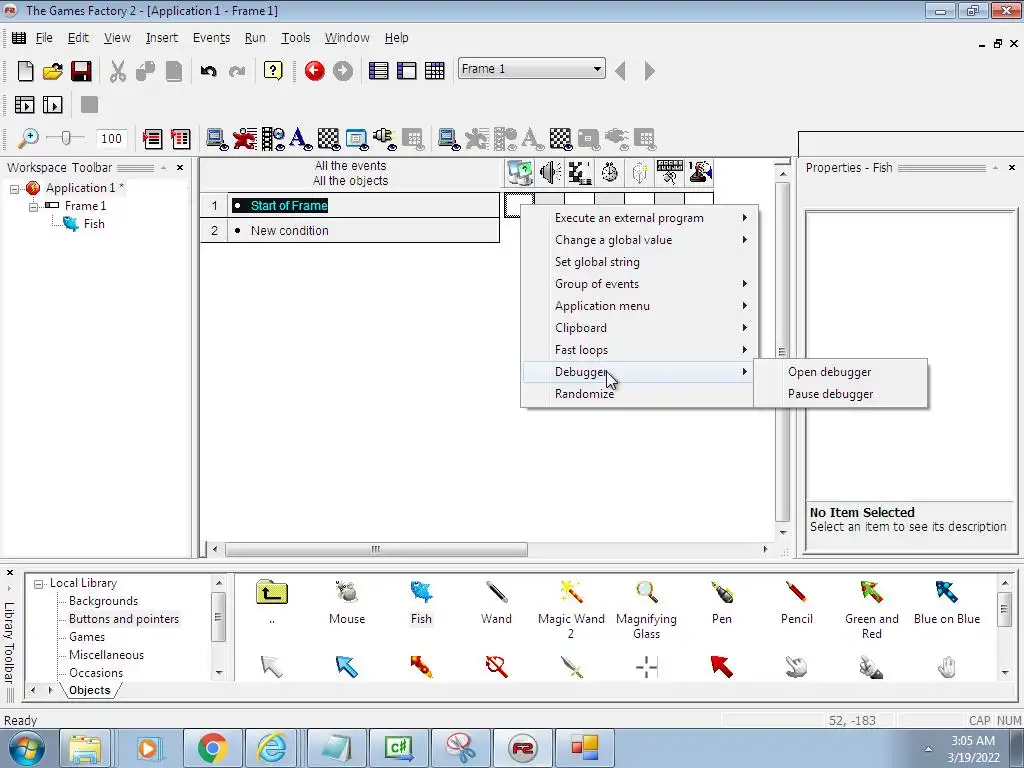Select Pause debugger in the submenu
This screenshot has width=1024, height=768.
(x=840, y=394)
